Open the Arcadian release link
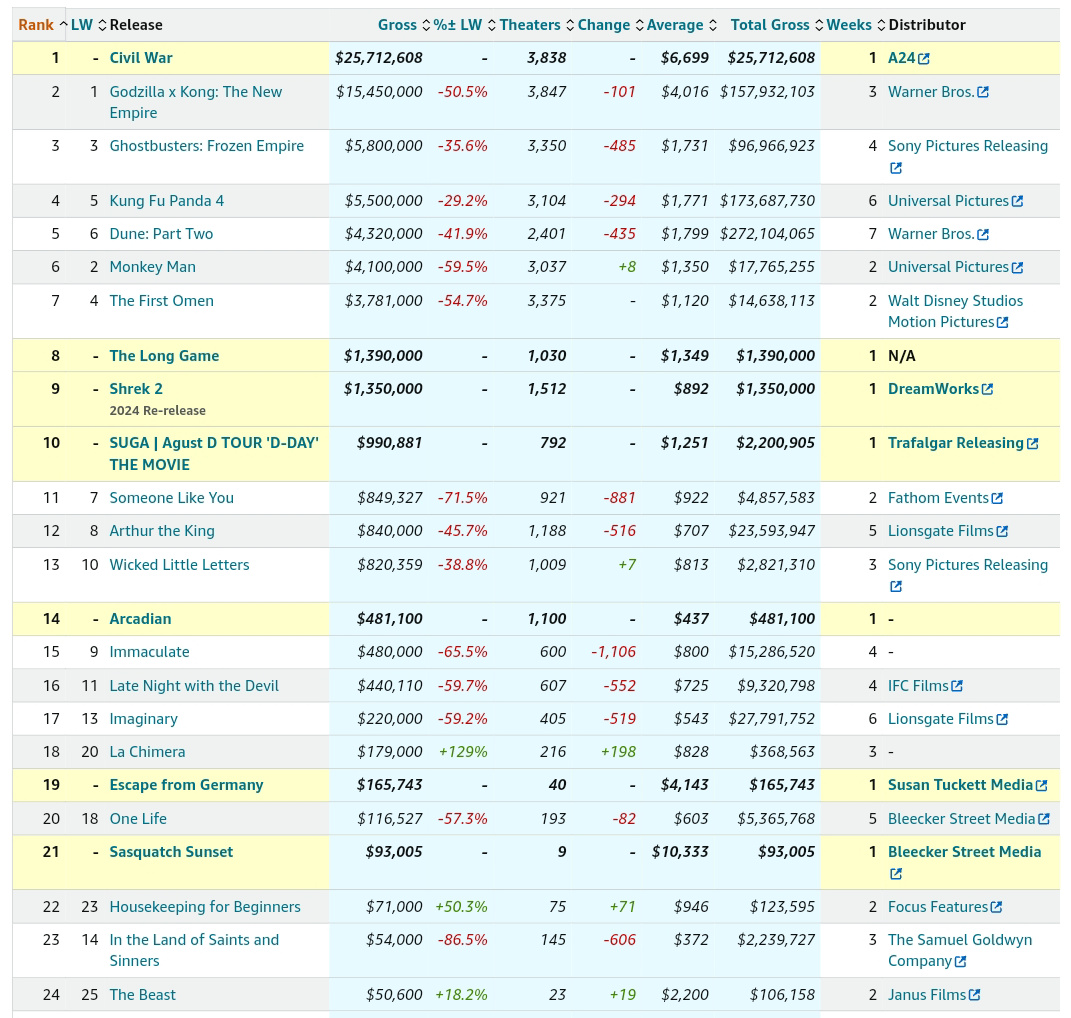 pos(140,619)
